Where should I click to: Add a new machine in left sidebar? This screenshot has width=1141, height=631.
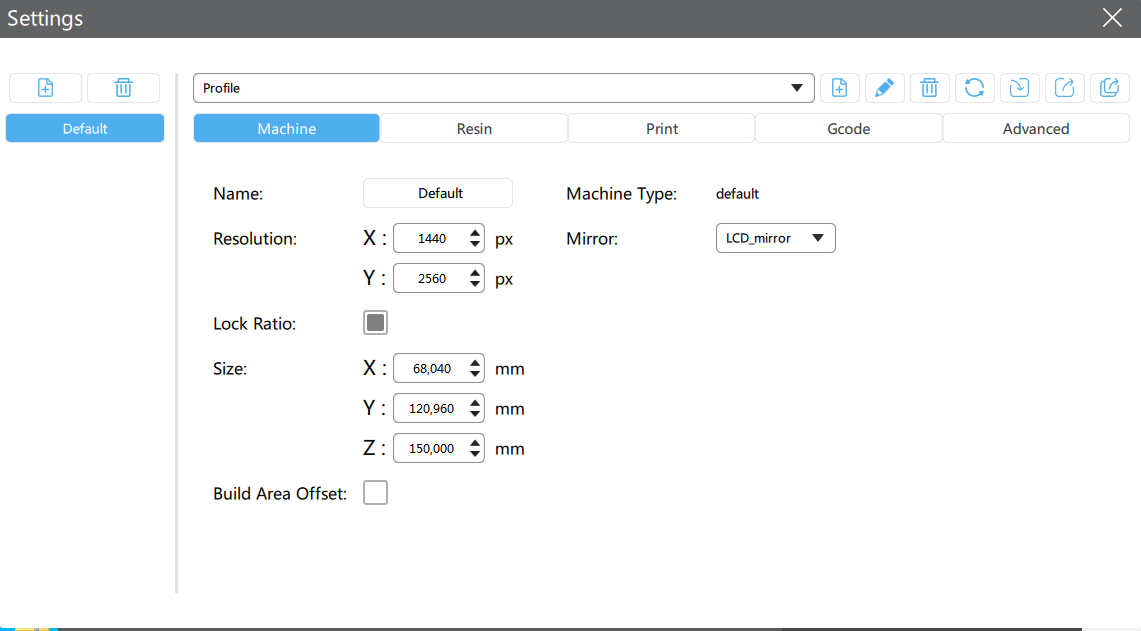click(45, 88)
